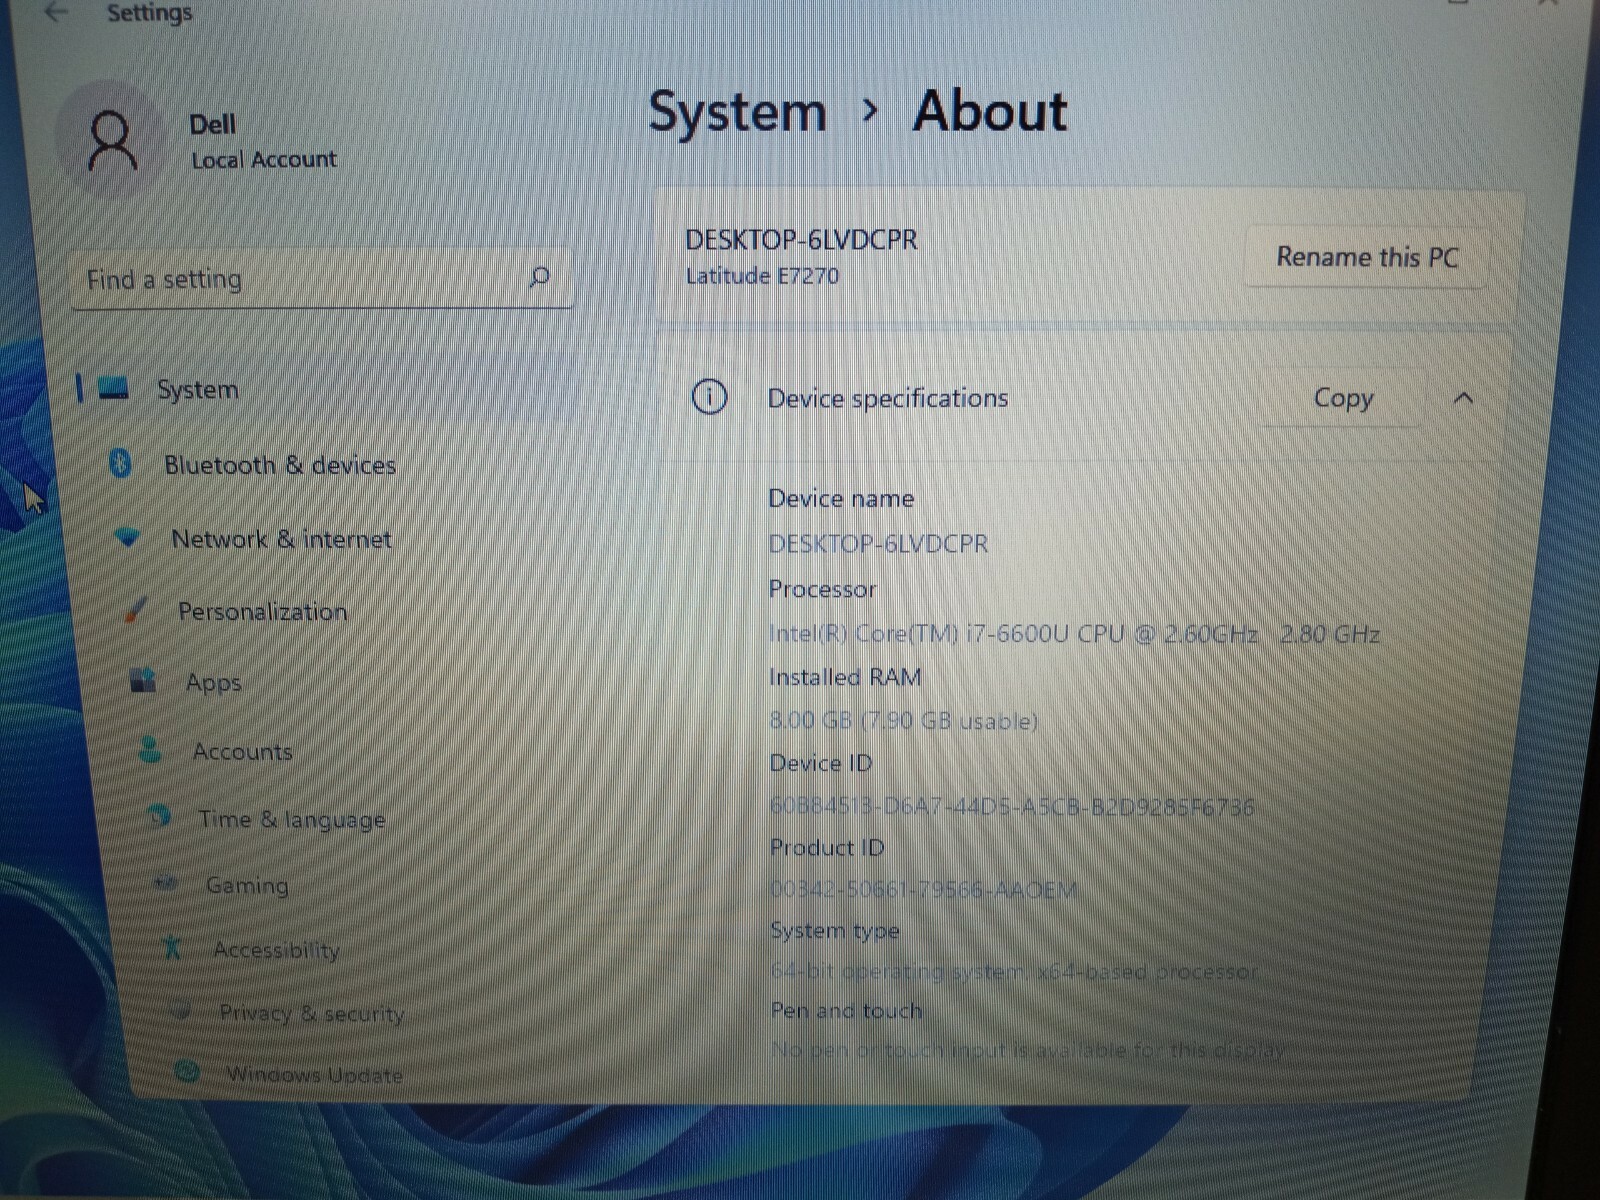Open Windows Update settings
The height and width of the screenshot is (1200, 1600).
(314, 1074)
